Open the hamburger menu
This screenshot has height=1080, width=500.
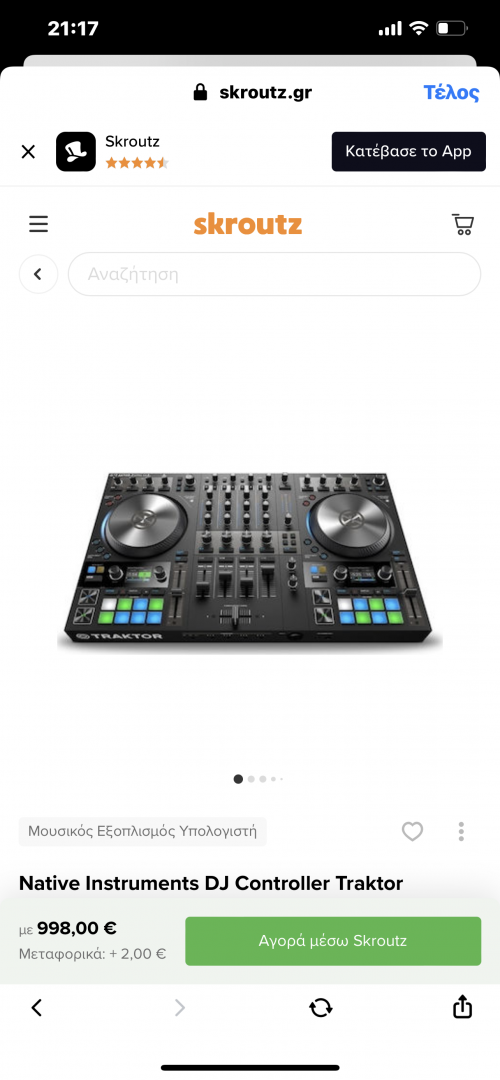pyautogui.click(x=38, y=225)
